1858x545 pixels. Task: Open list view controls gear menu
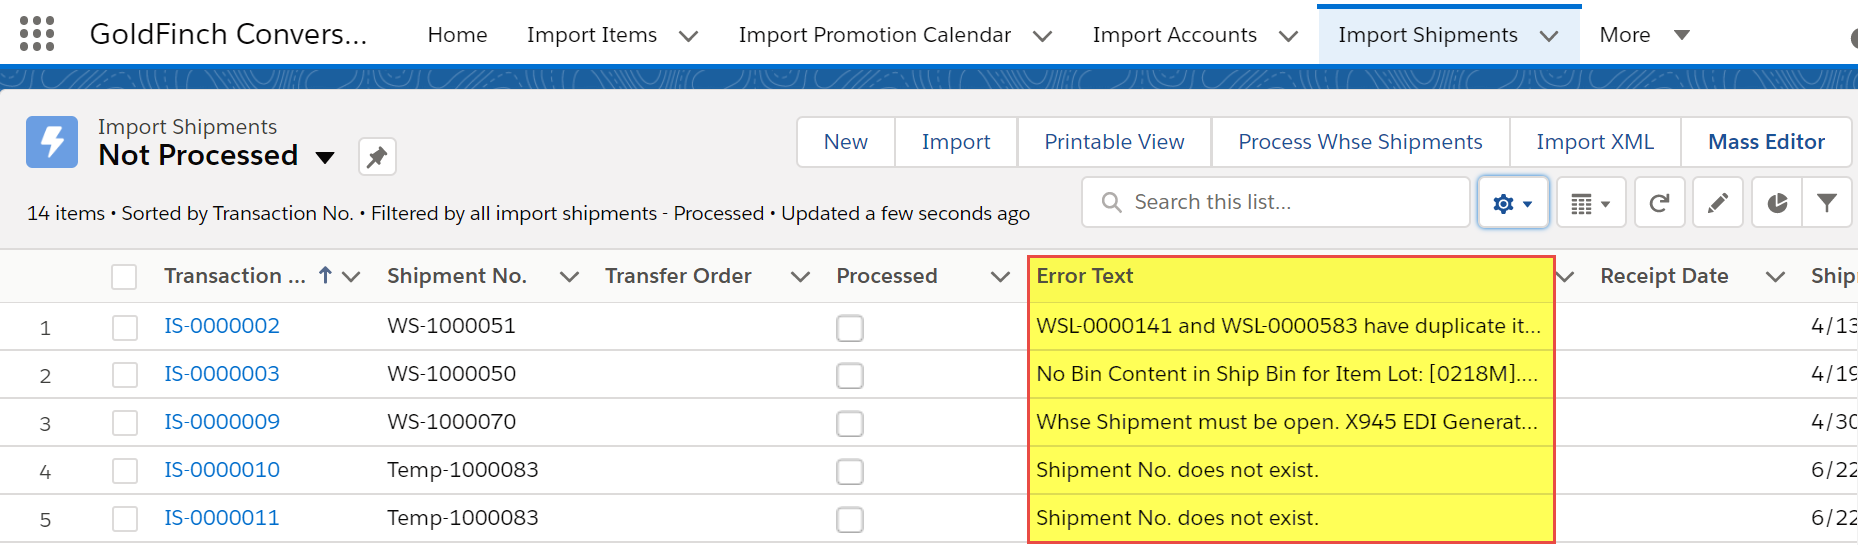[1513, 203]
